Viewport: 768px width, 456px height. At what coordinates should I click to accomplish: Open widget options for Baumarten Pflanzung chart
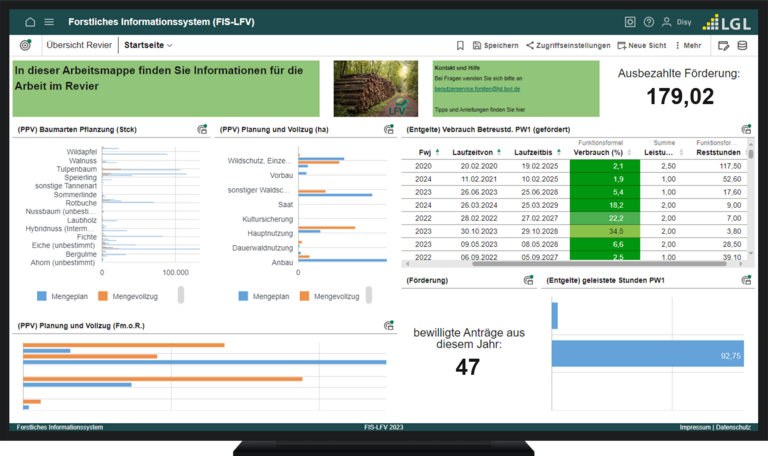pos(202,129)
